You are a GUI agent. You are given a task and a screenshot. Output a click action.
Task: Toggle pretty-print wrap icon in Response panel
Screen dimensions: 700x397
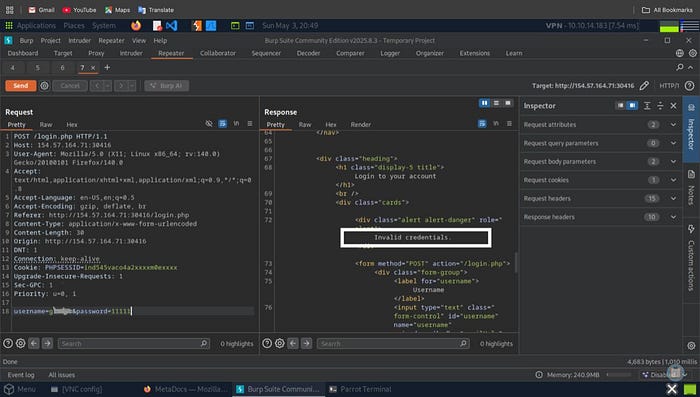click(482, 124)
